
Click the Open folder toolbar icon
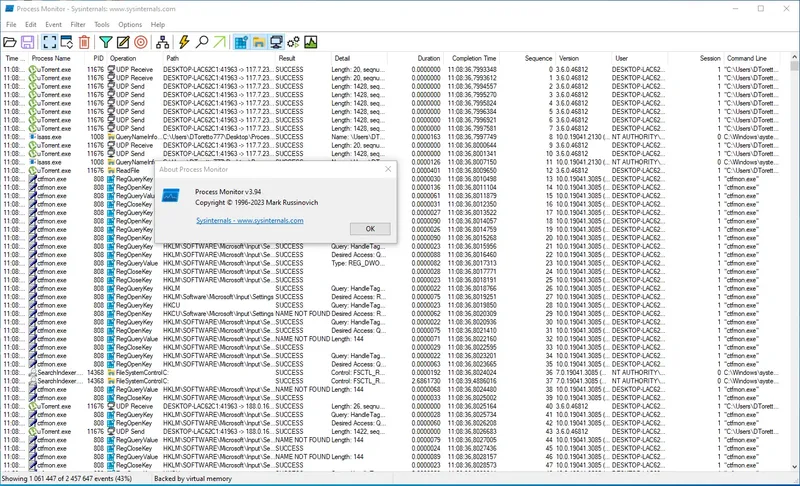click(10, 42)
